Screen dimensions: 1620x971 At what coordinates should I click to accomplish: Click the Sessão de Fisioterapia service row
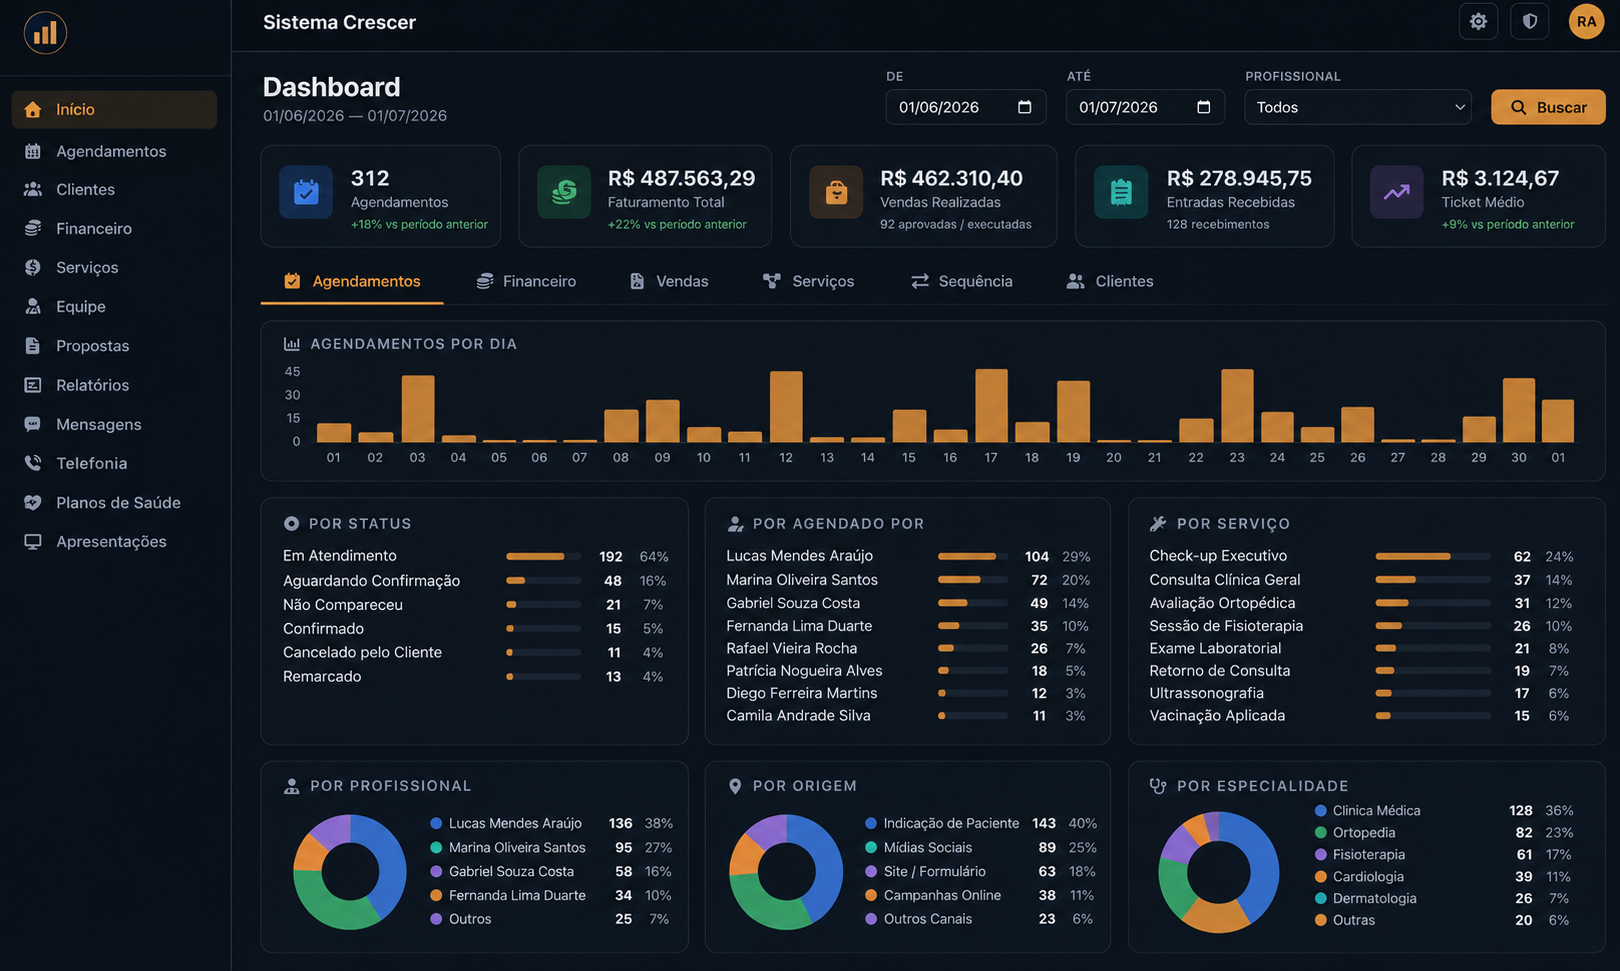click(x=1361, y=626)
